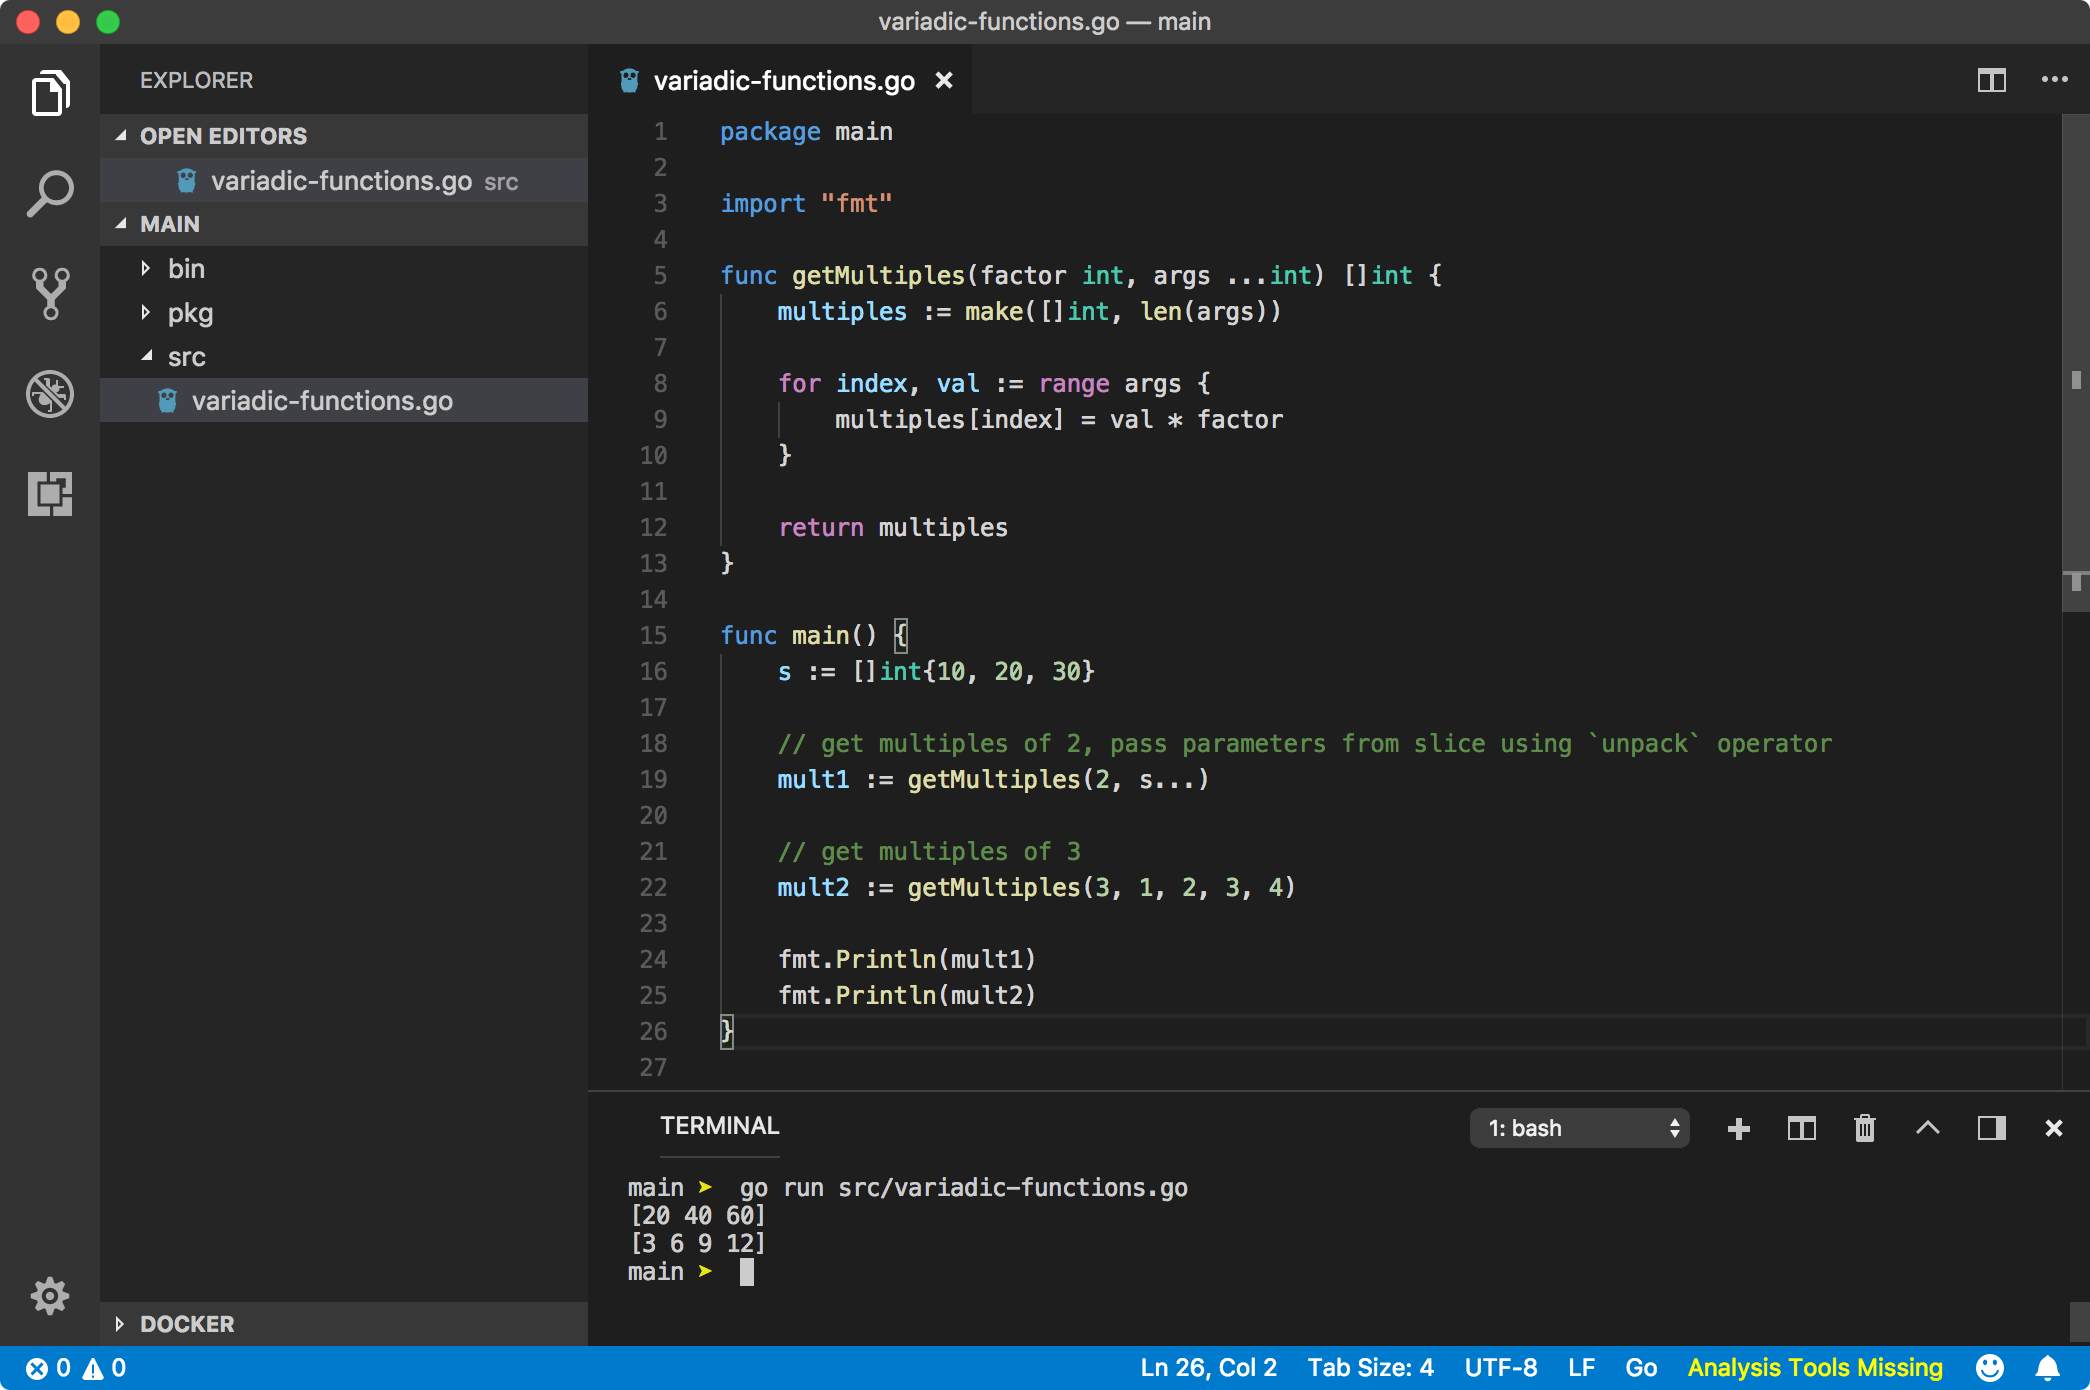2090x1390 pixels.
Task: Select the variadic-functions.go editor tab
Action: pyautogui.click(x=783, y=80)
